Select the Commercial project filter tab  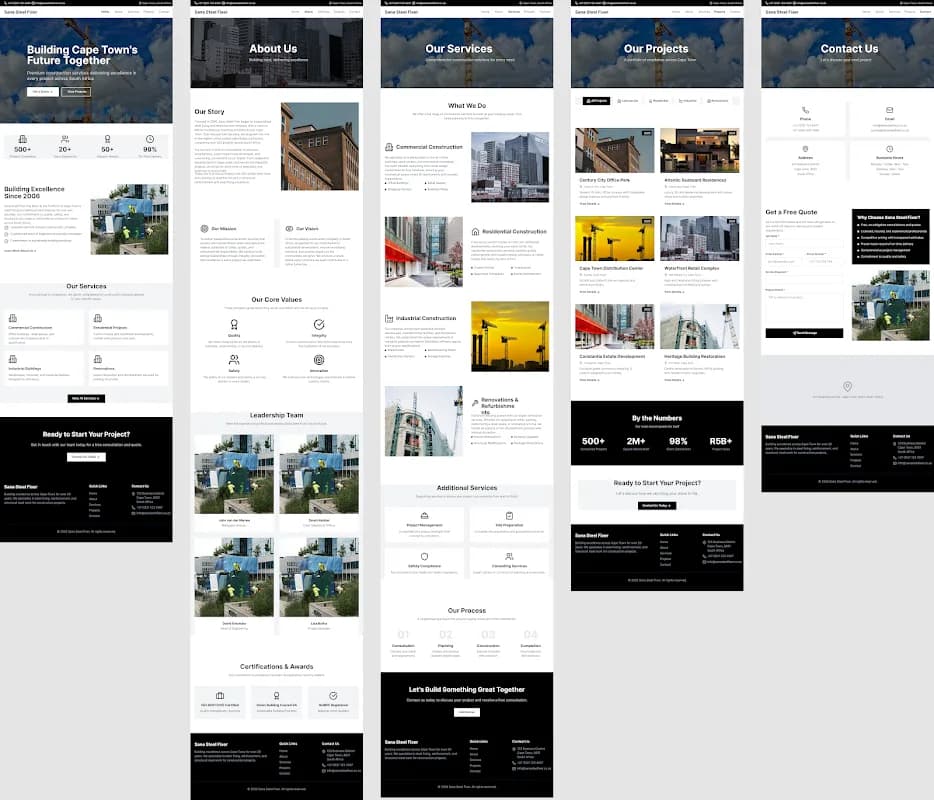[x=628, y=101]
